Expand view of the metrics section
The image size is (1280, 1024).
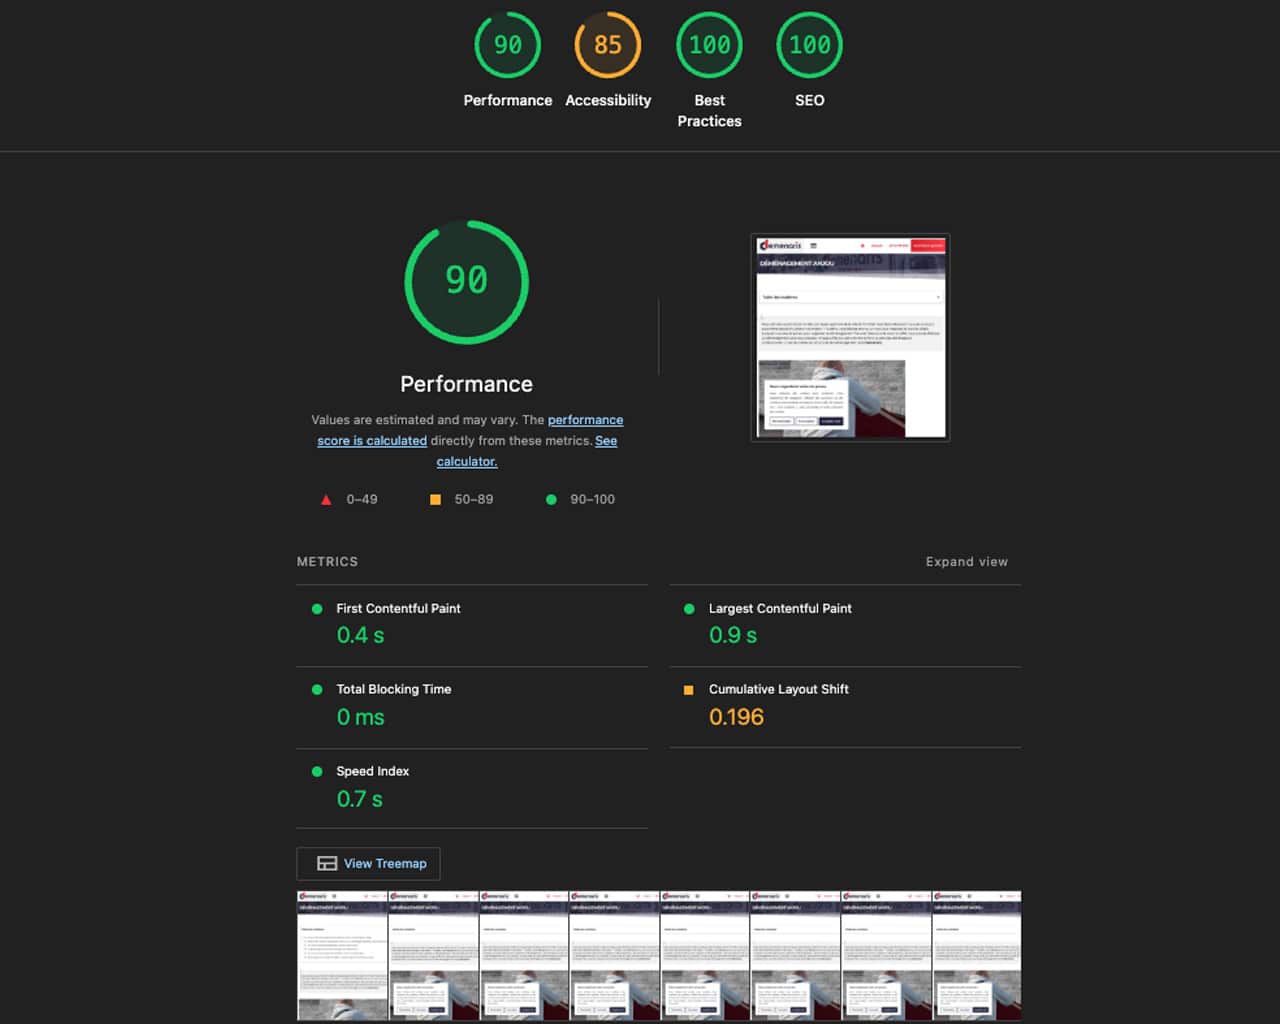pyautogui.click(x=966, y=562)
